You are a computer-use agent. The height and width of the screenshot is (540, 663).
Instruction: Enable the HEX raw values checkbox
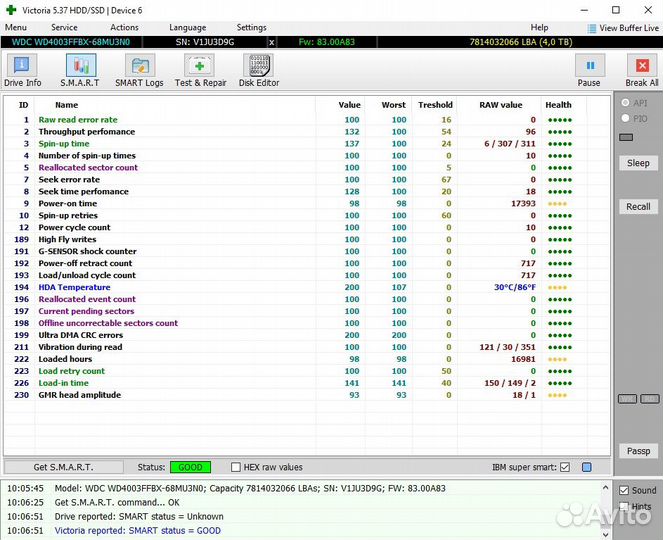coord(236,467)
